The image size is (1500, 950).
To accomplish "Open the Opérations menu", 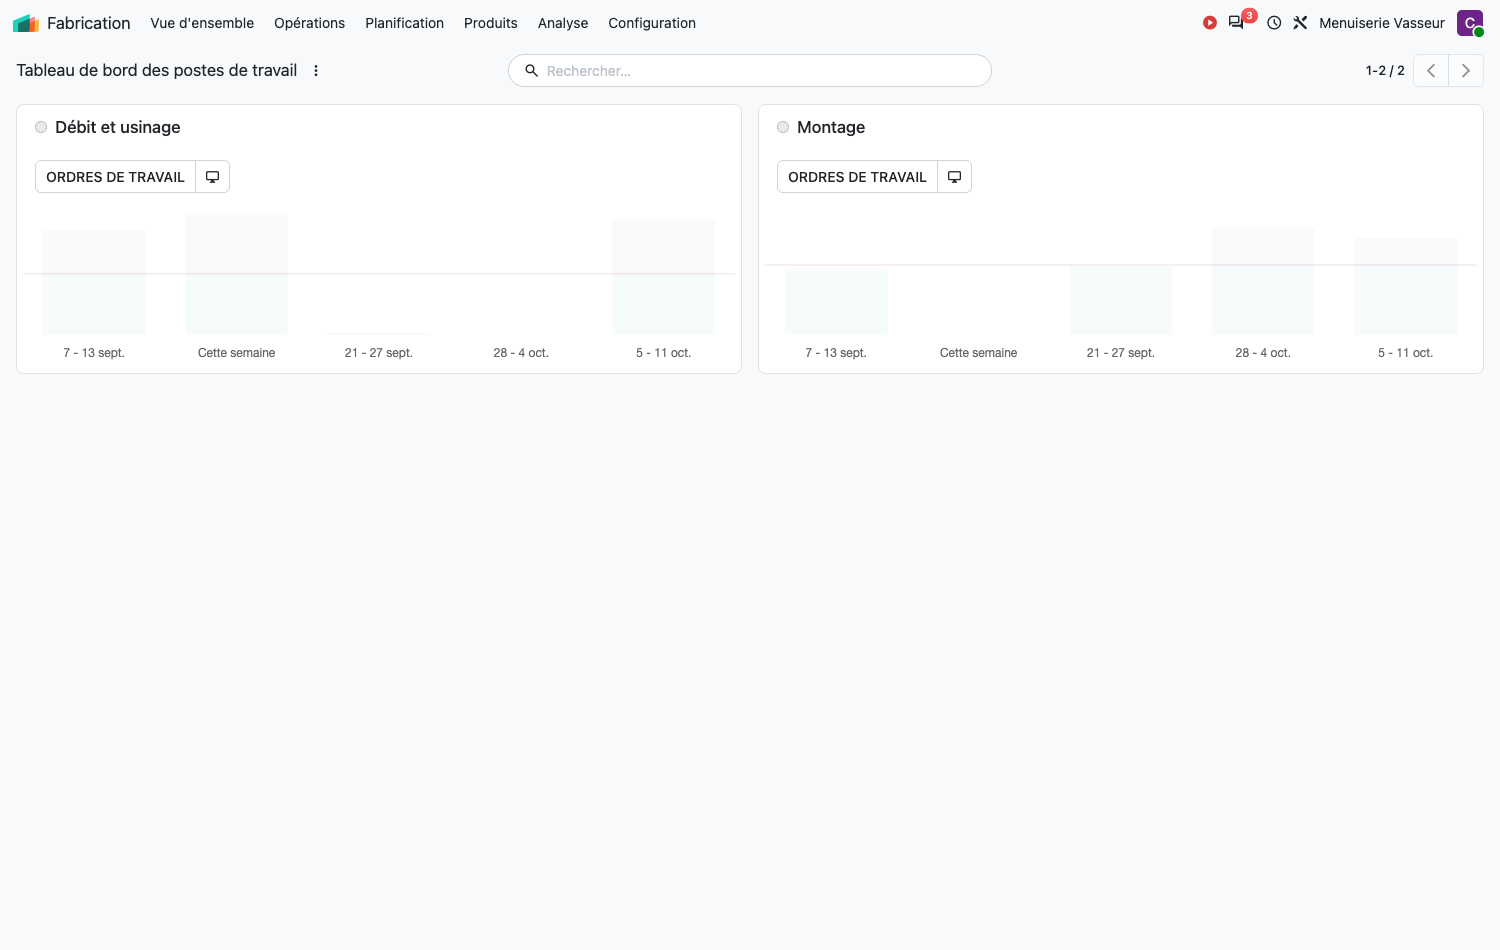I will tap(310, 23).
